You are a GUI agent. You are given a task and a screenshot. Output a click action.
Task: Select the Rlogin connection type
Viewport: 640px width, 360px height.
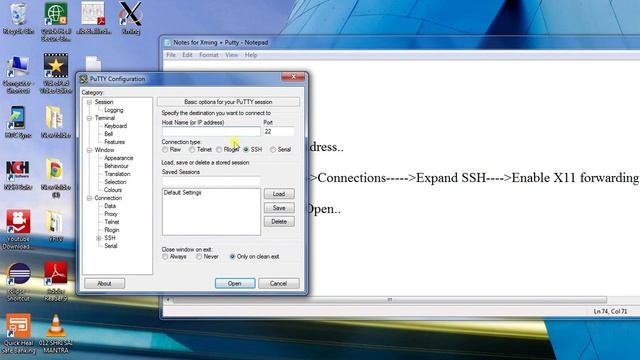click(x=219, y=150)
